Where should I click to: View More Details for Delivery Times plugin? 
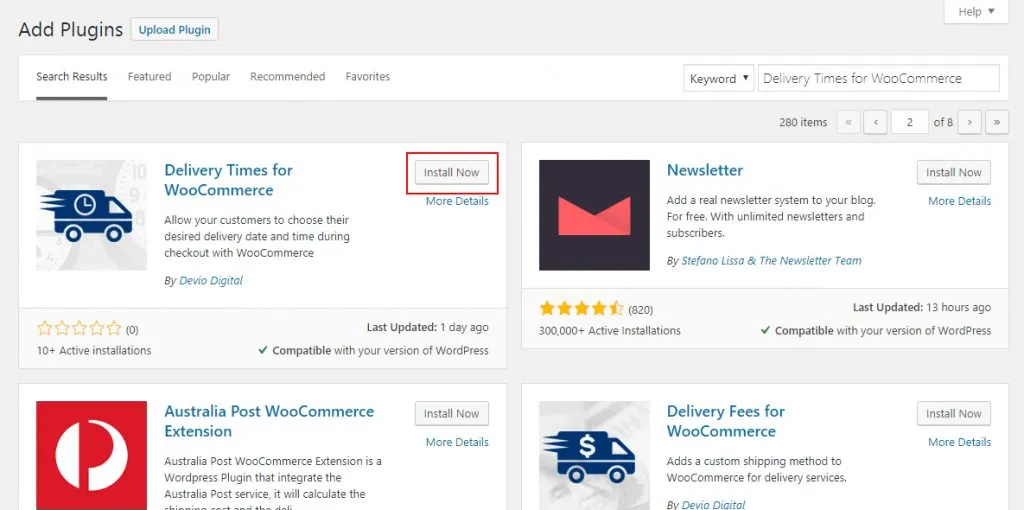(x=457, y=201)
